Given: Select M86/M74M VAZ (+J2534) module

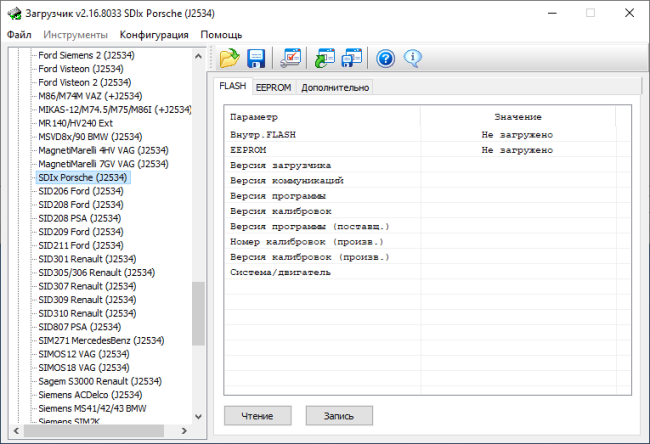Looking at the screenshot, I should 90,96.
